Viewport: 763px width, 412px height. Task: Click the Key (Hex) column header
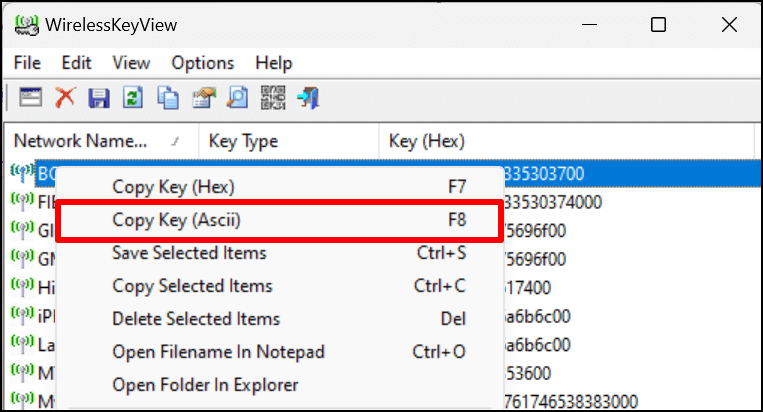click(x=427, y=141)
